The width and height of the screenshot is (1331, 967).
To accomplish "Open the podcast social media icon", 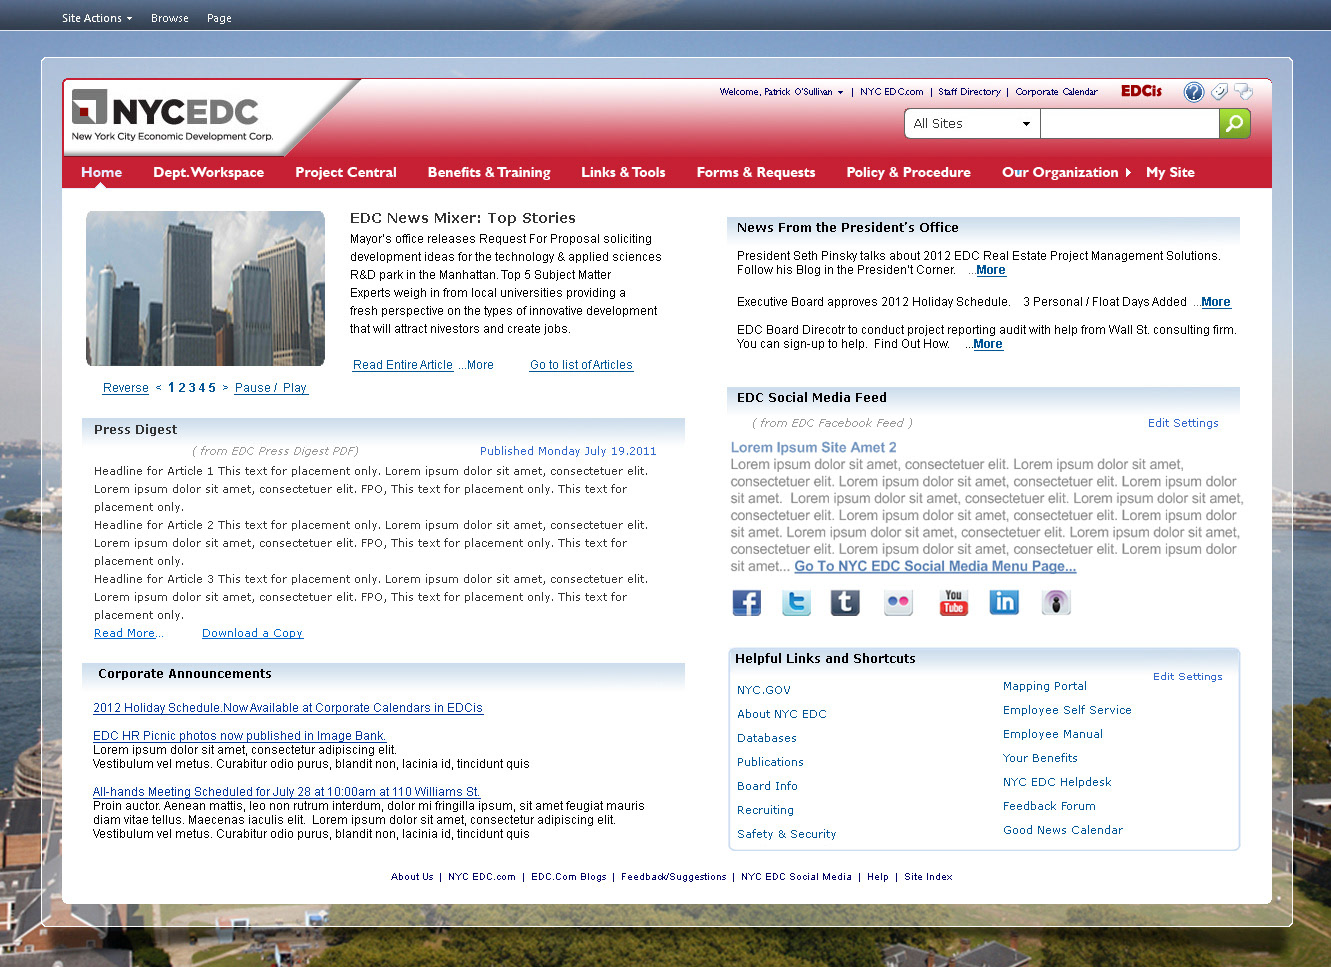I will (1056, 602).
